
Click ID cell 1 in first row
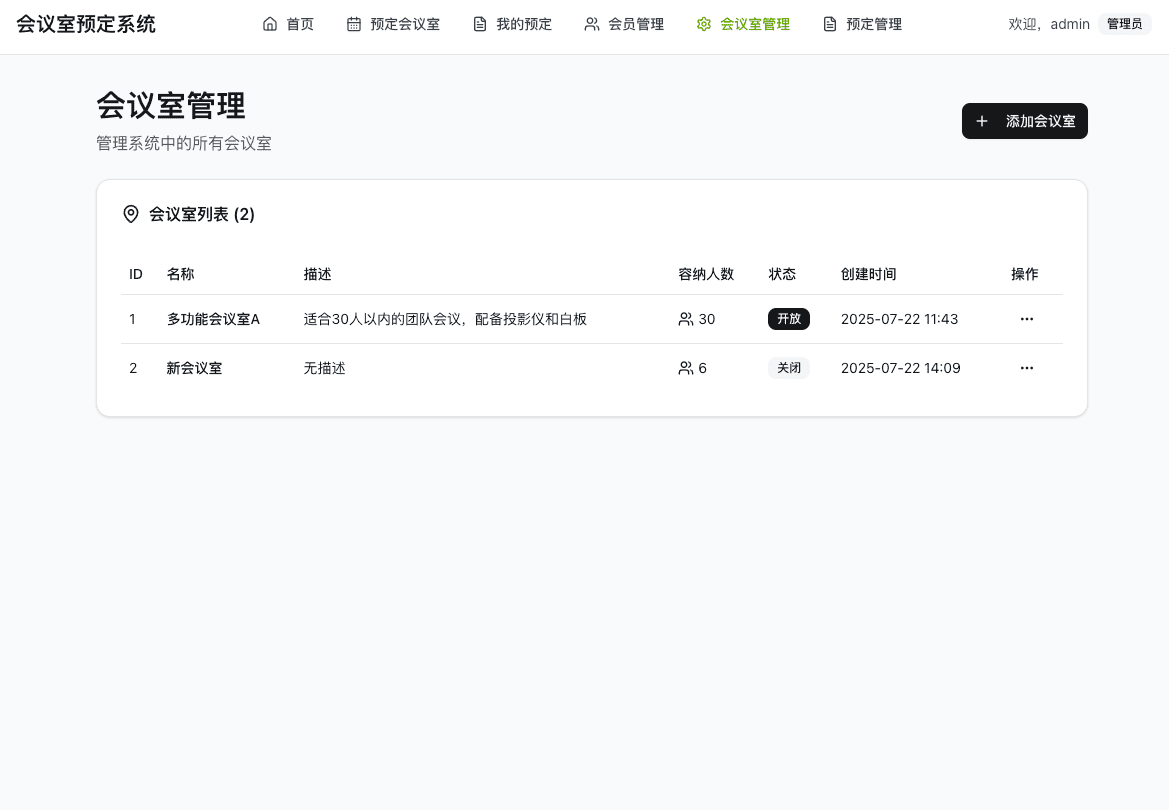(133, 319)
